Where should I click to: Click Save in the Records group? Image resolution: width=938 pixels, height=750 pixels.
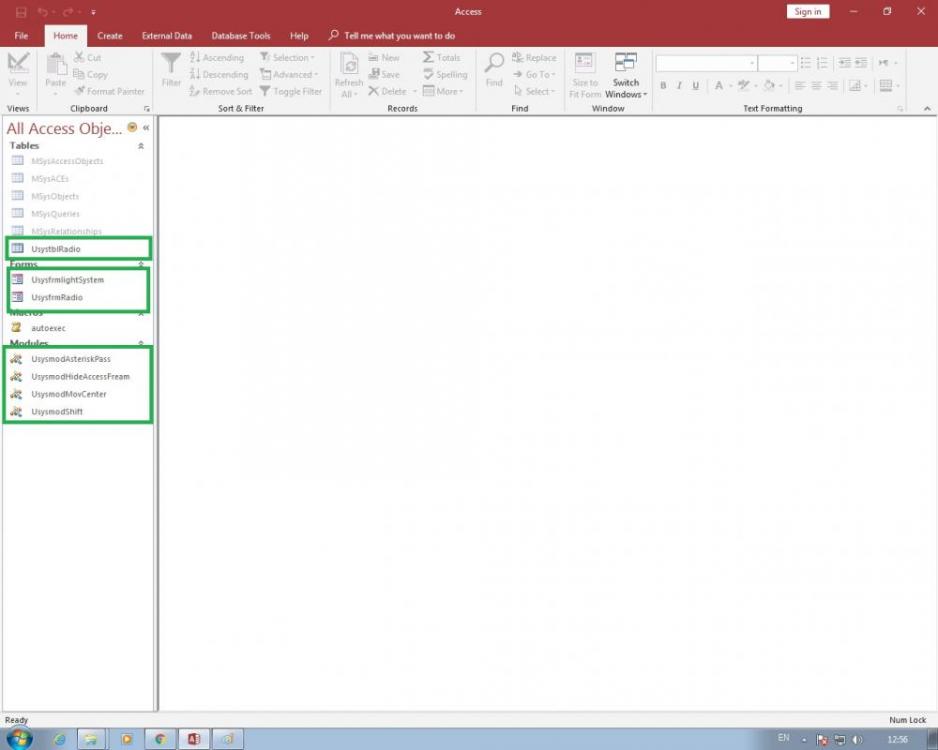(x=384, y=74)
